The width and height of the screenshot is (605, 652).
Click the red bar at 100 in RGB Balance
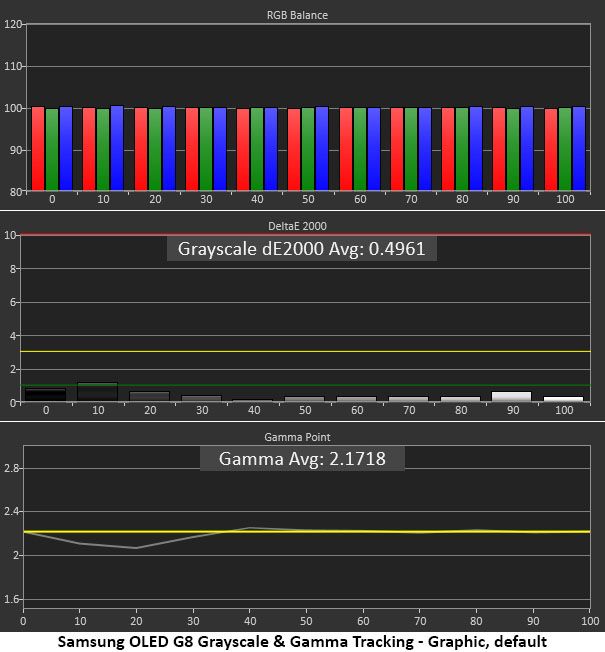(551, 150)
